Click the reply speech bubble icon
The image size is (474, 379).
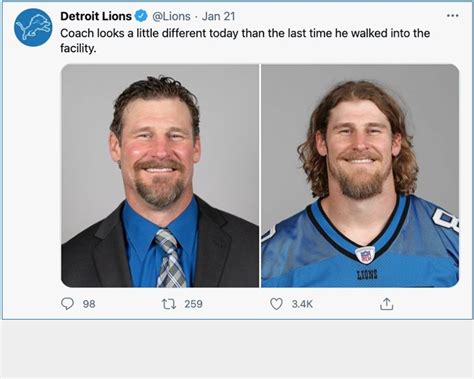67,304
